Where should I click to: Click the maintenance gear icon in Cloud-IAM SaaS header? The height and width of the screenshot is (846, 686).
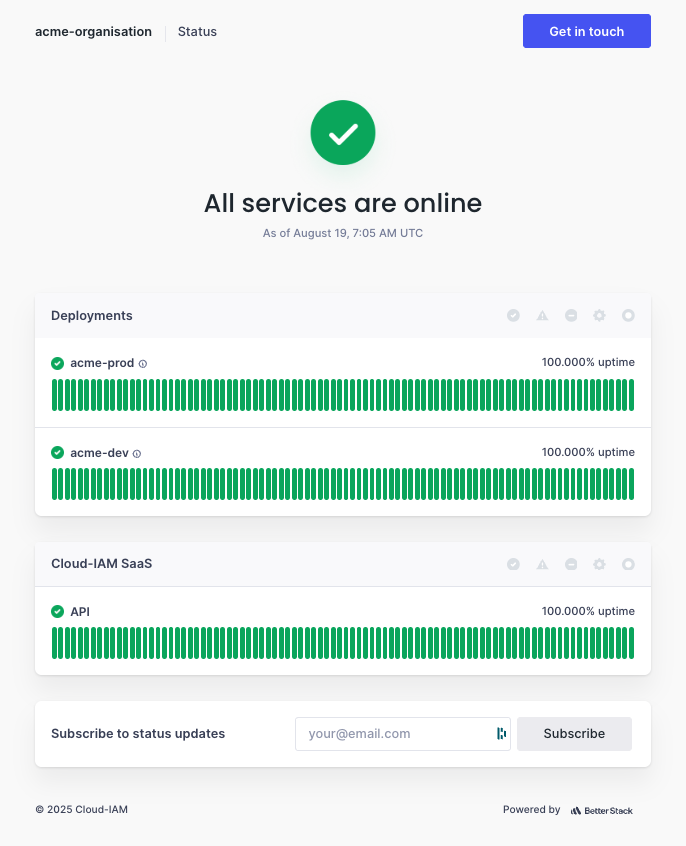599,564
